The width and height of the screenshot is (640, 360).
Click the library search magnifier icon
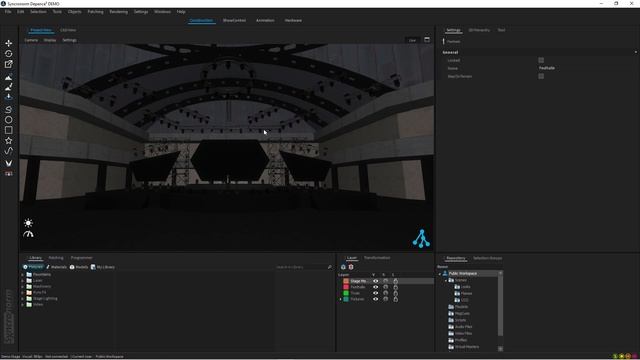[330, 267]
